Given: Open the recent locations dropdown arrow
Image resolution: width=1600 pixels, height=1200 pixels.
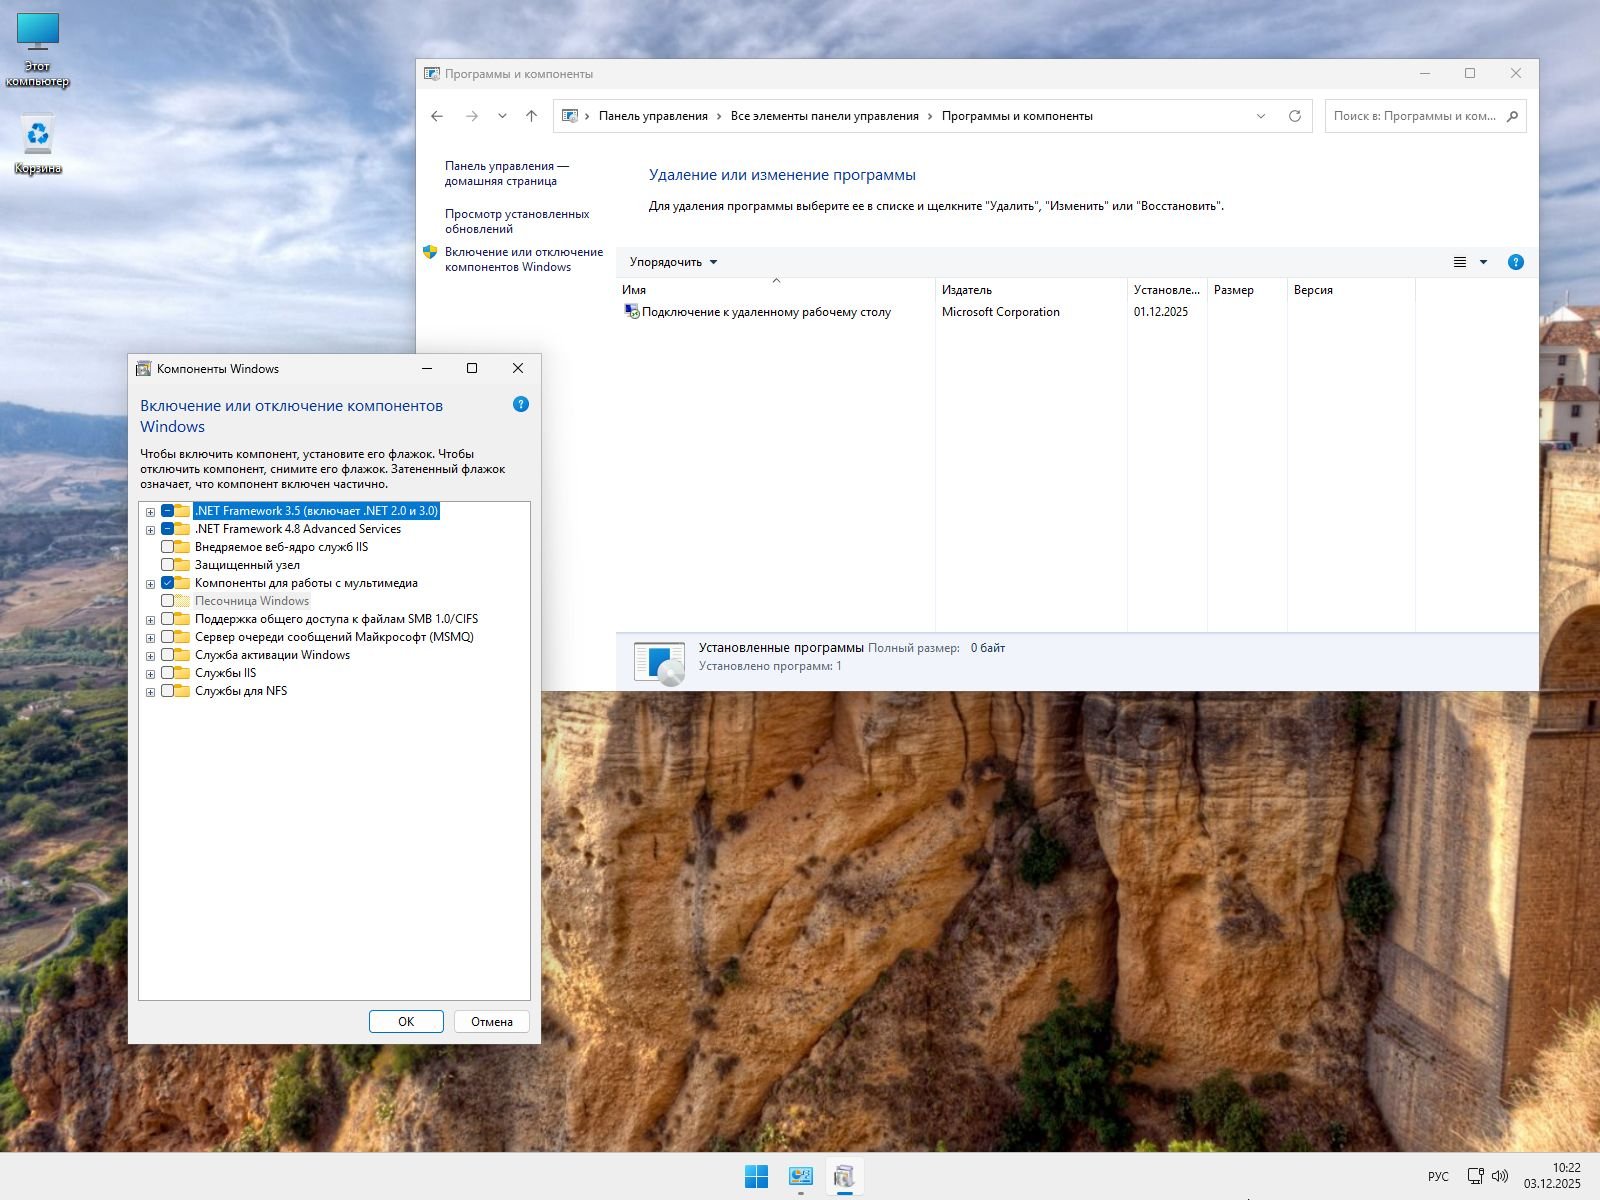Looking at the screenshot, I should [502, 116].
